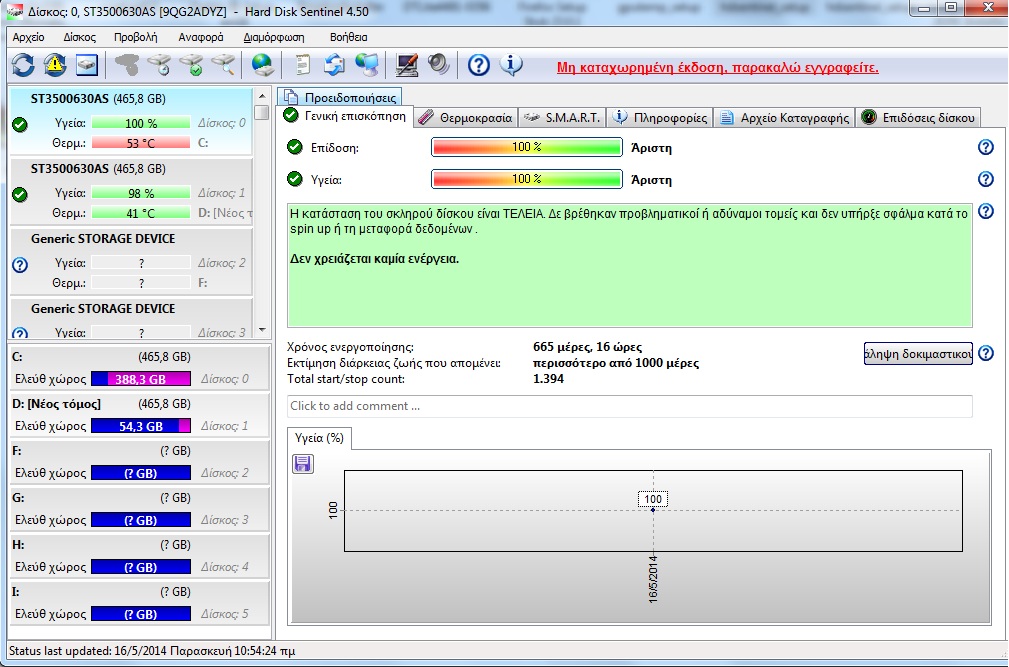Click the question mark help toolbar icon

click(x=479, y=65)
